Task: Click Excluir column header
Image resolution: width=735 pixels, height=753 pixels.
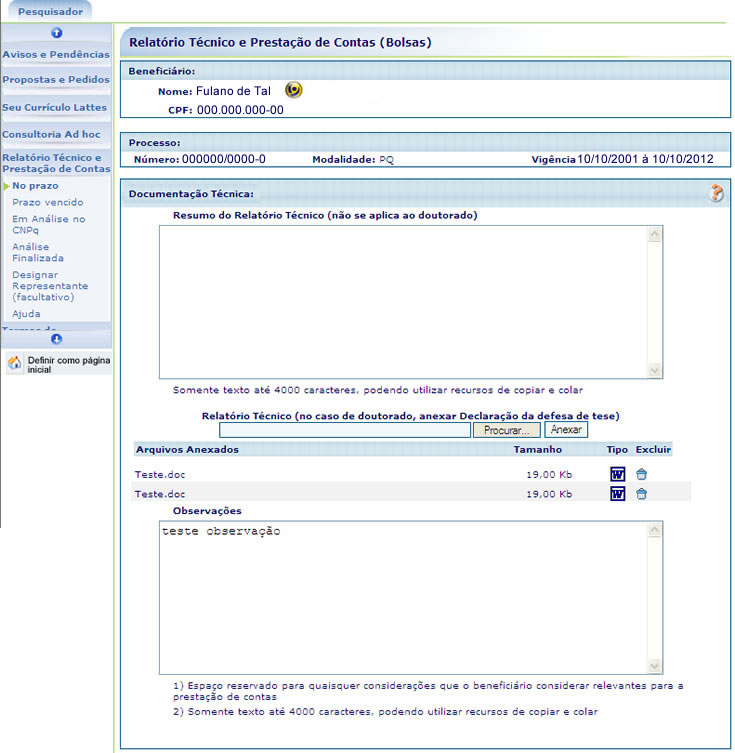Action: [x=653, y=449]
